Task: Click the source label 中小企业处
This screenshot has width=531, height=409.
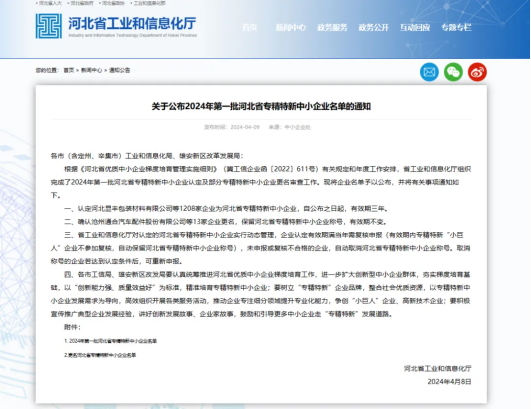Action: click(x=297, y=127)
